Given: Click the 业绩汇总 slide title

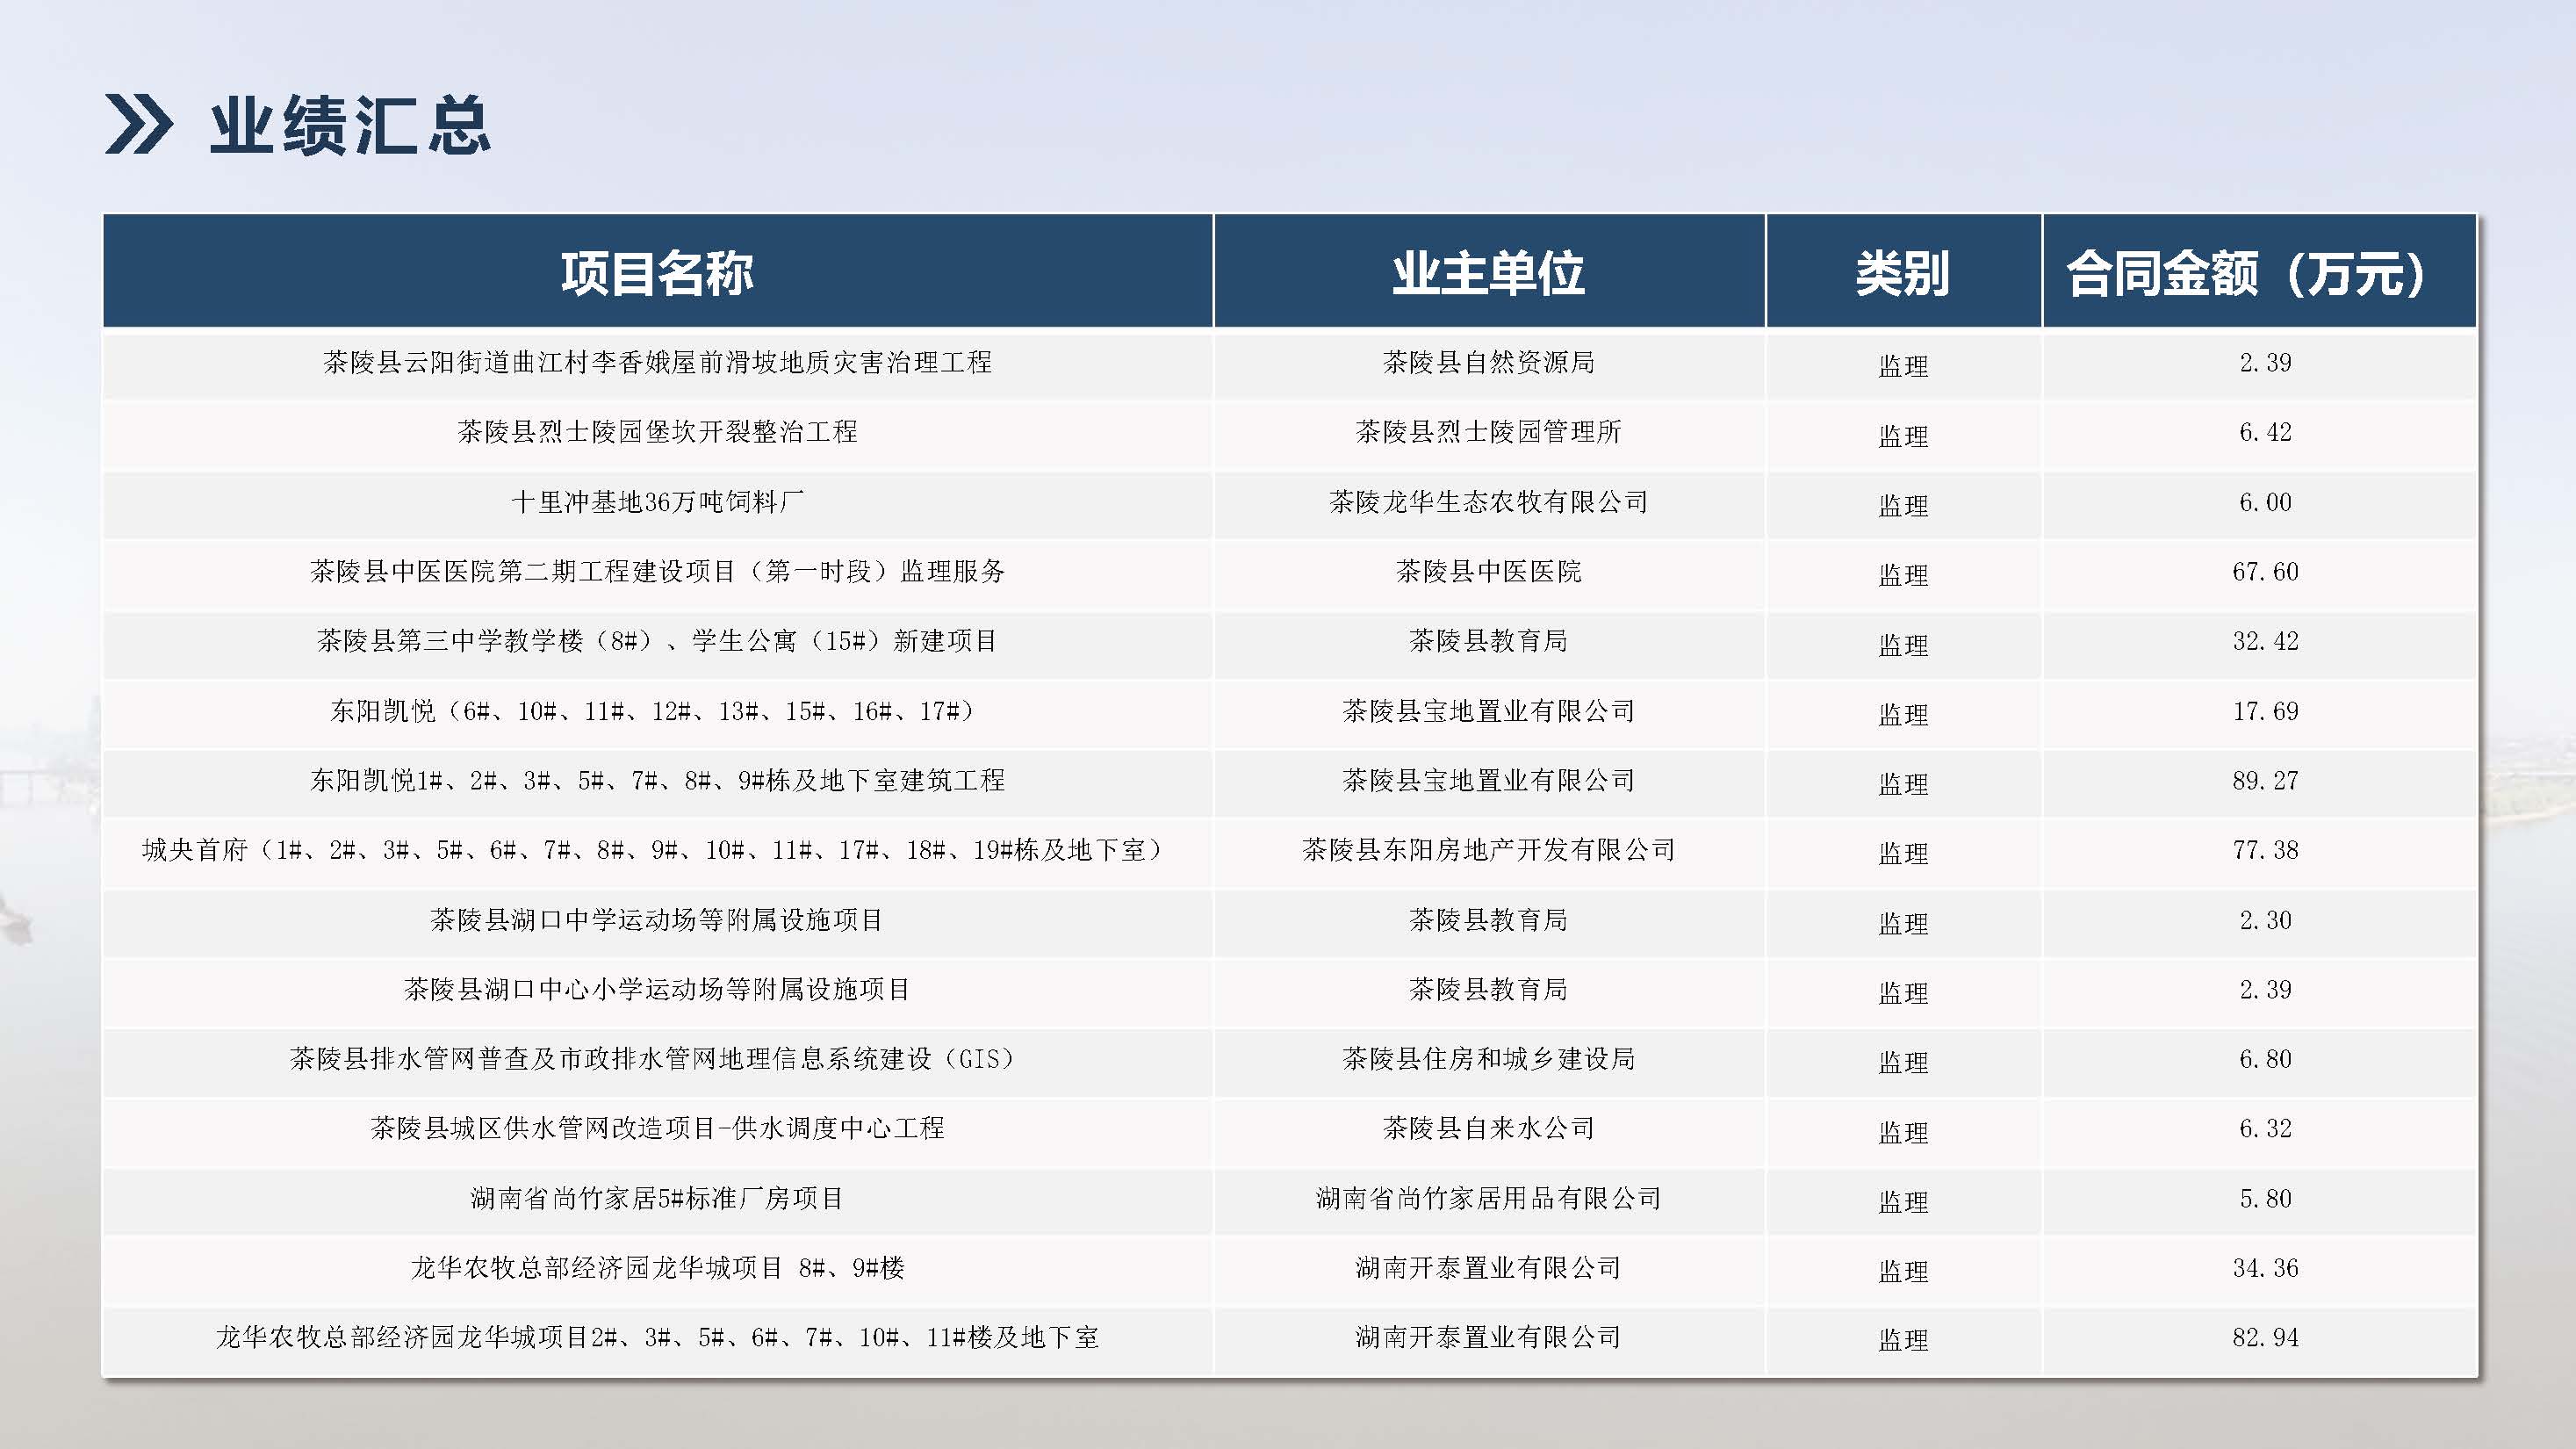Looking at the screenshot, I should click(x=350, y=125).
